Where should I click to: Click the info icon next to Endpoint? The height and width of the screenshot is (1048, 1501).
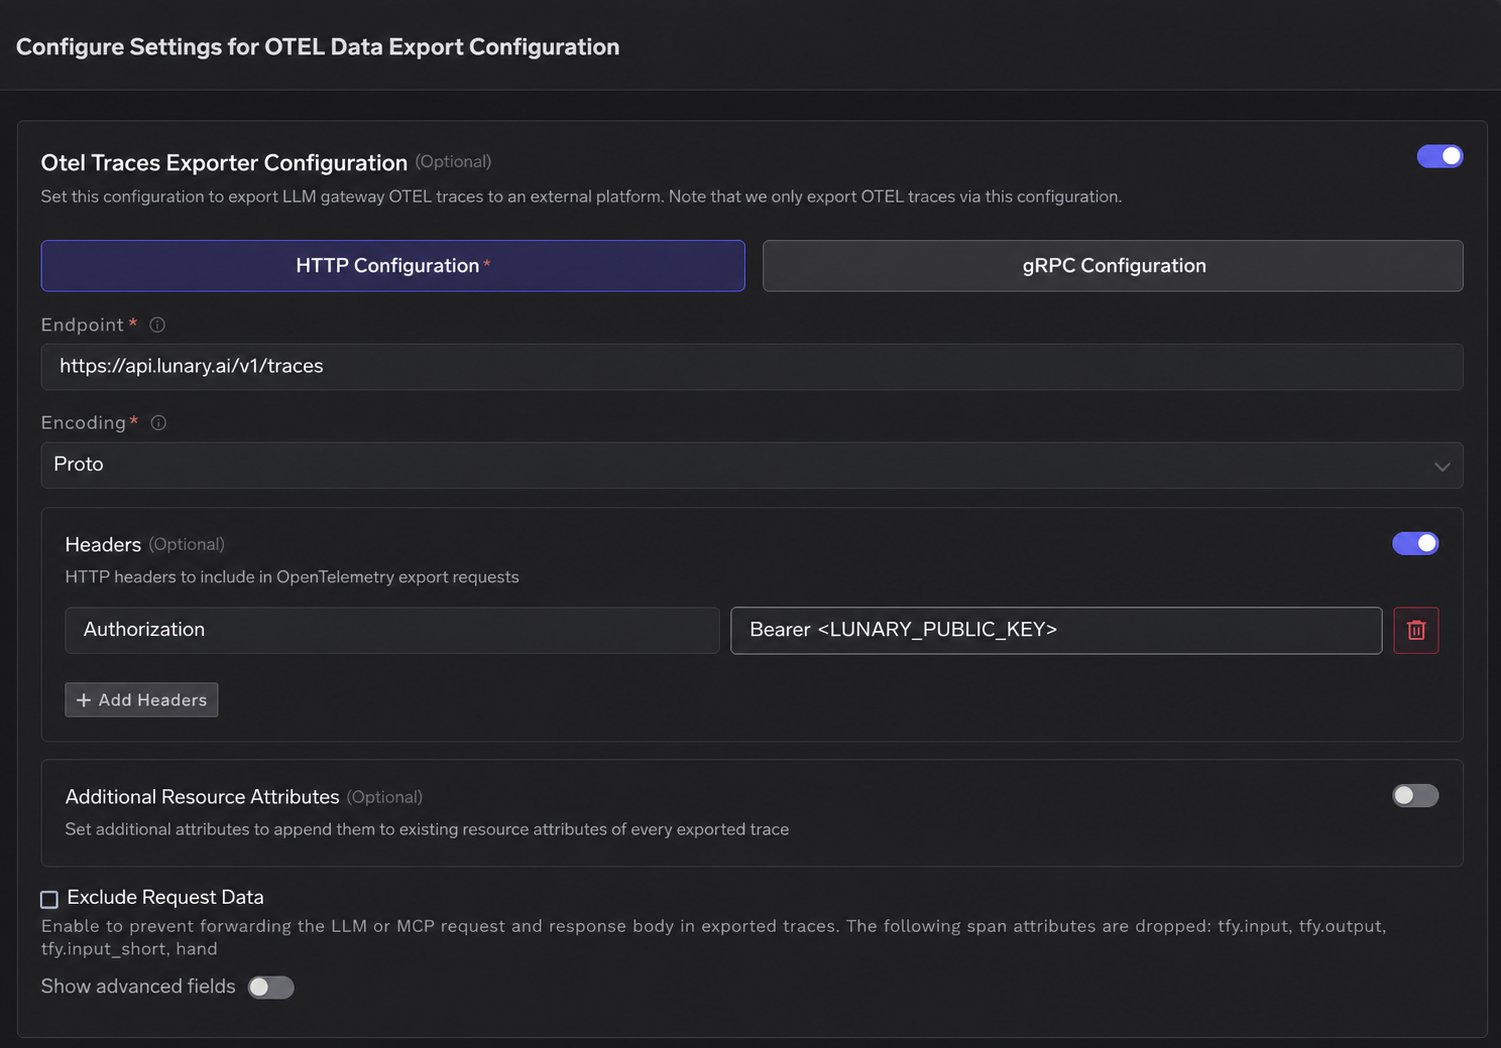157,325
